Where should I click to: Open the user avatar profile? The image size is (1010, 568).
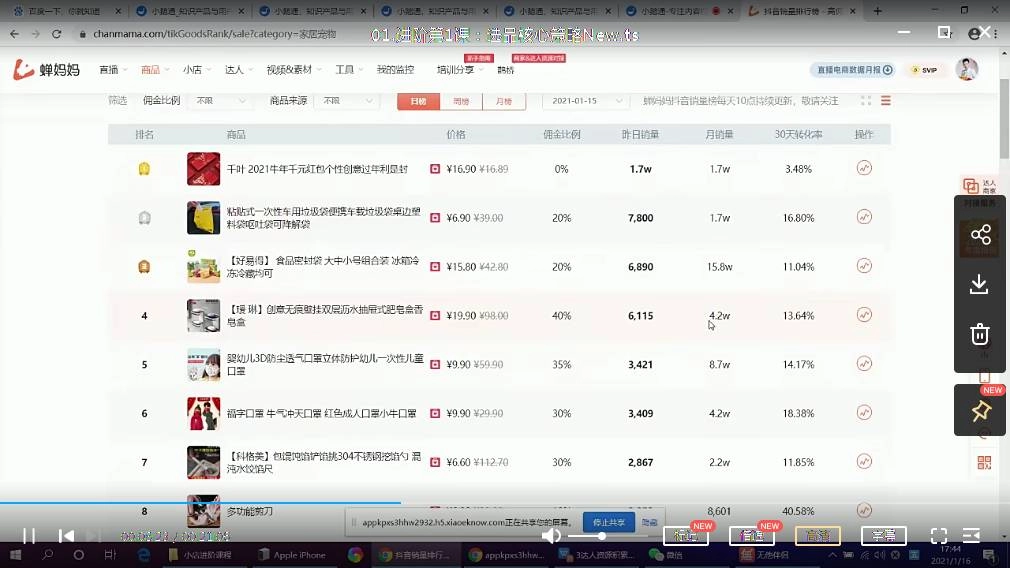(x=967, y=69)
